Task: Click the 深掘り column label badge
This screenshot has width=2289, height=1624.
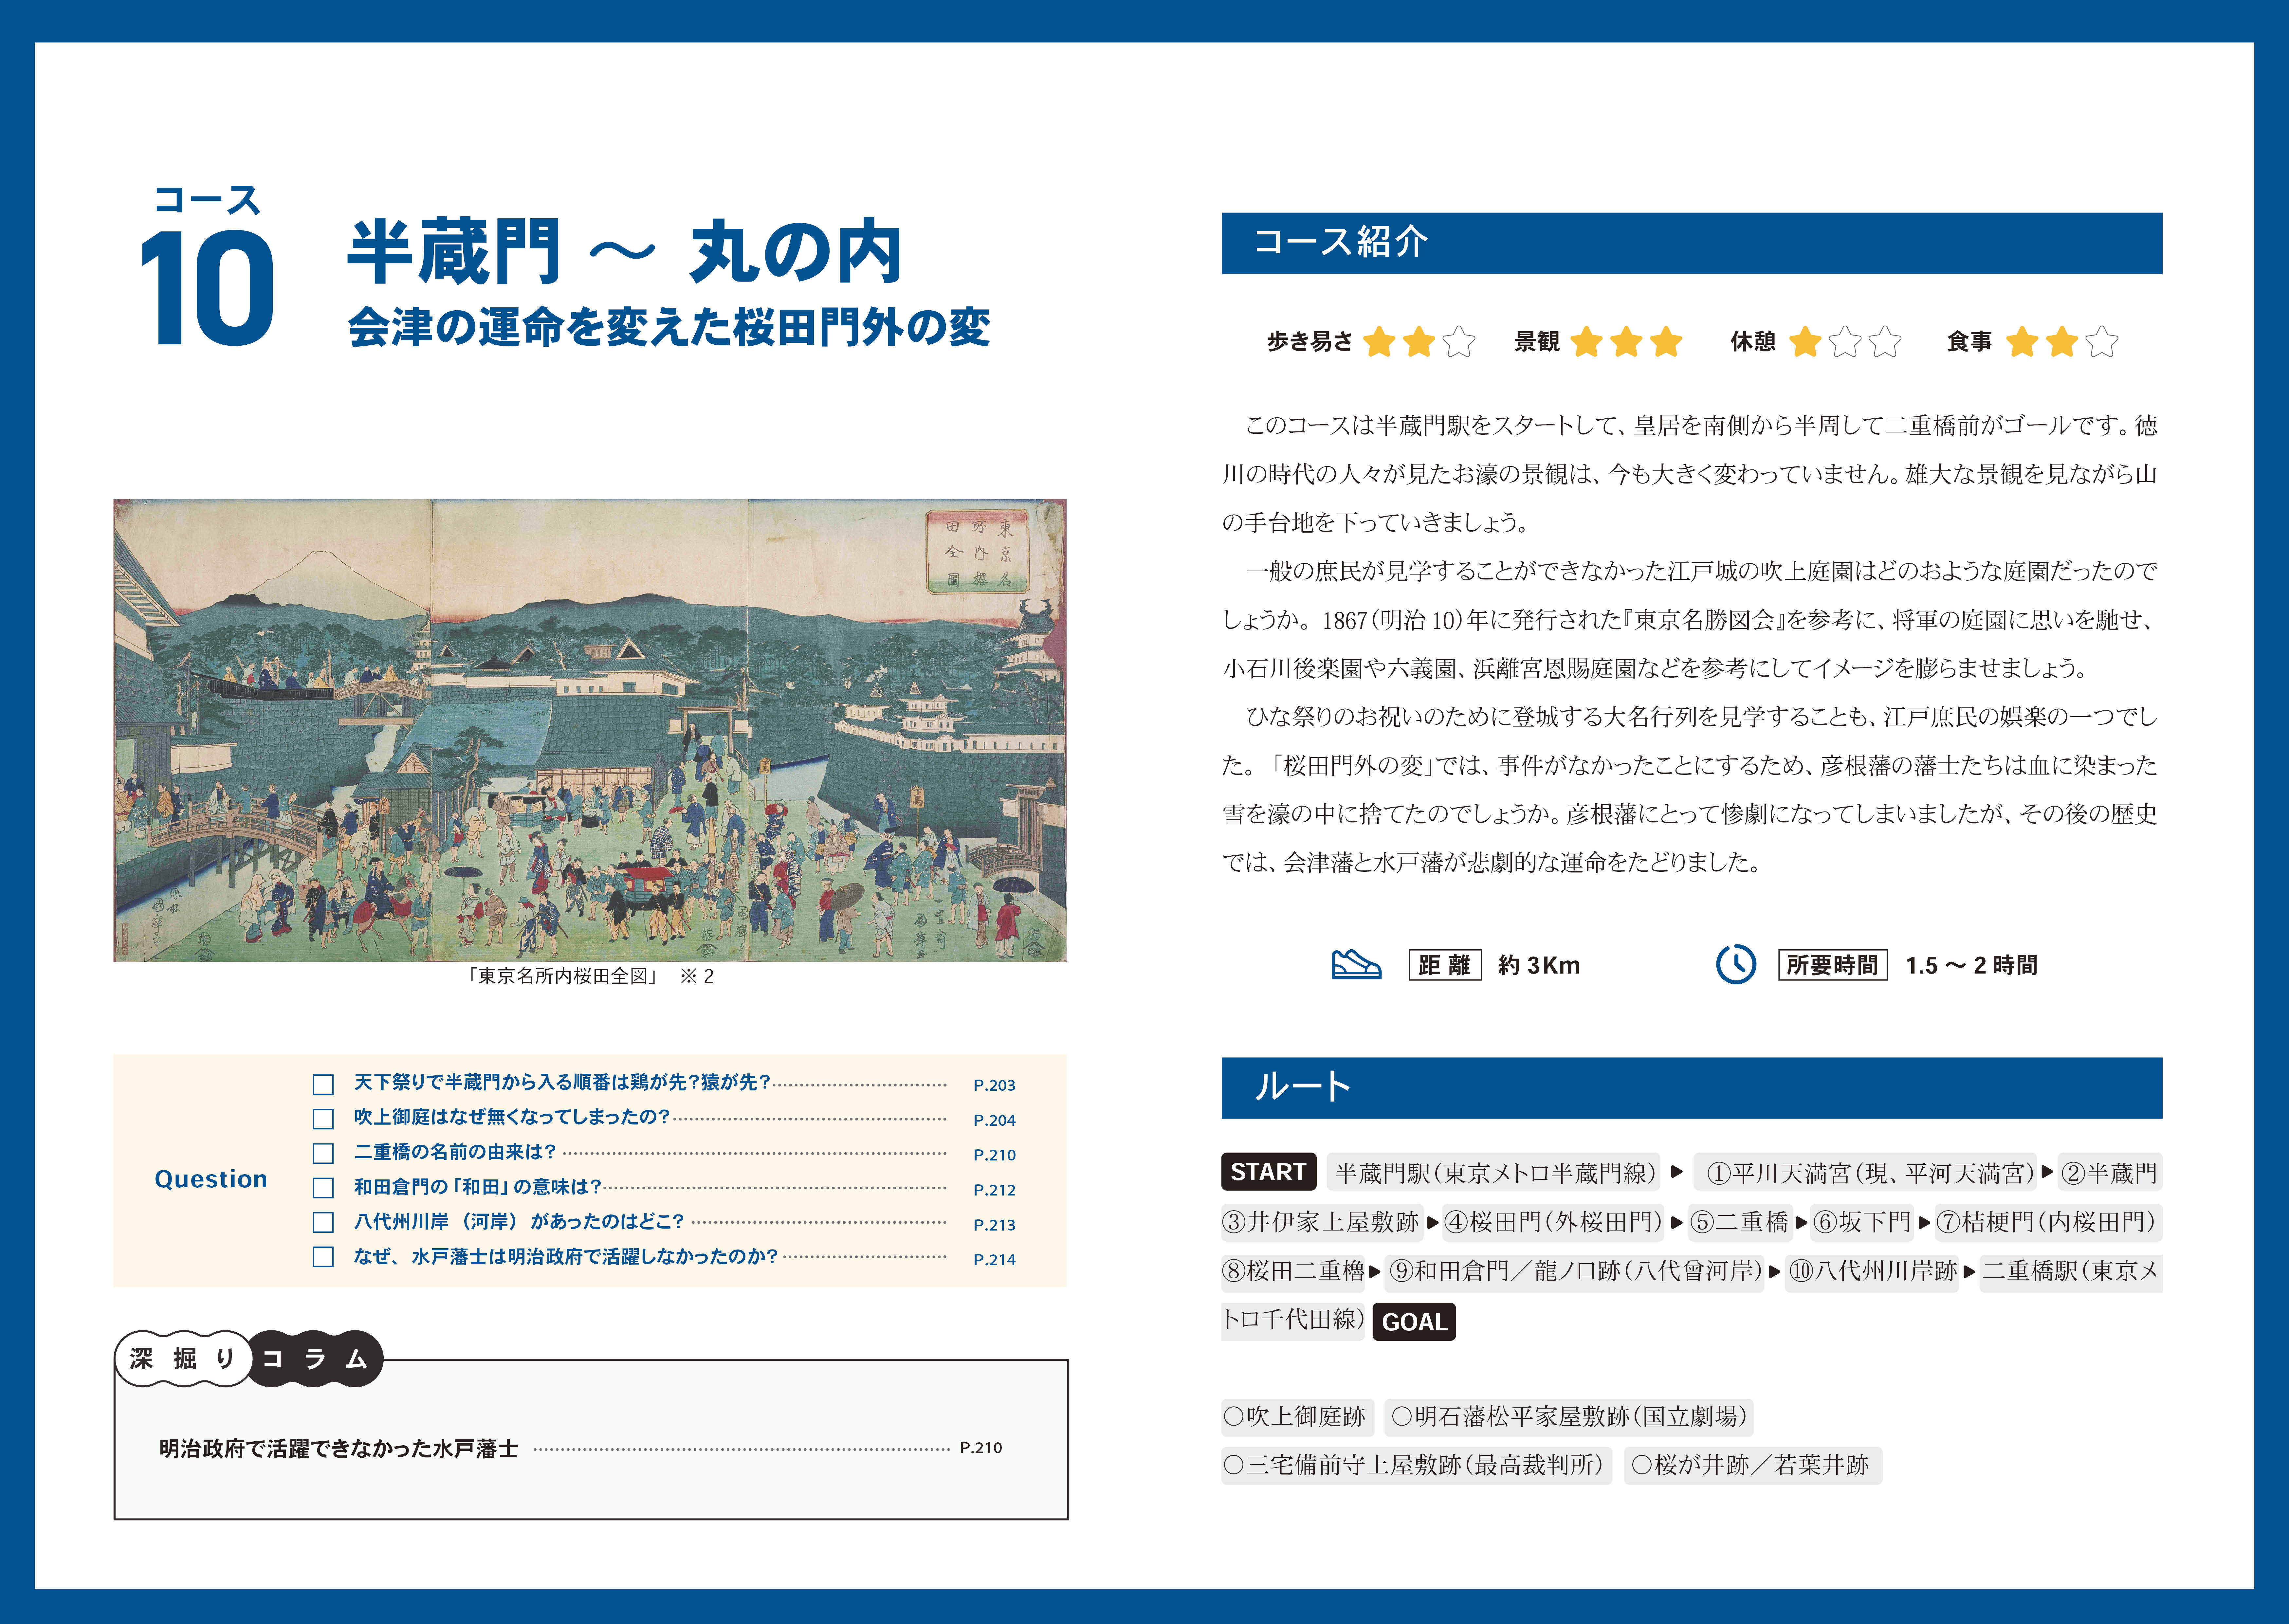Action: [x=184, y=1359]
